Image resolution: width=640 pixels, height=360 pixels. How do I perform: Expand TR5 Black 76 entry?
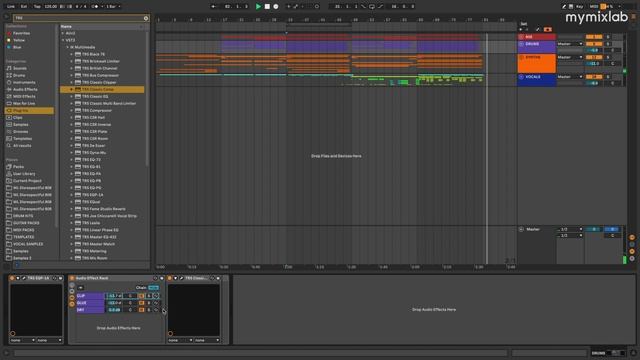[71, 54]
